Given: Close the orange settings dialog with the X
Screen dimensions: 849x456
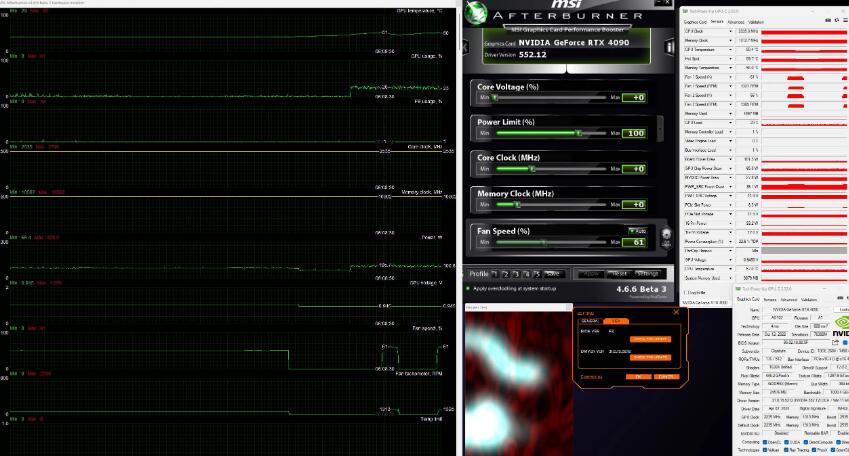Looking at the screenshot, I should 674,312.
